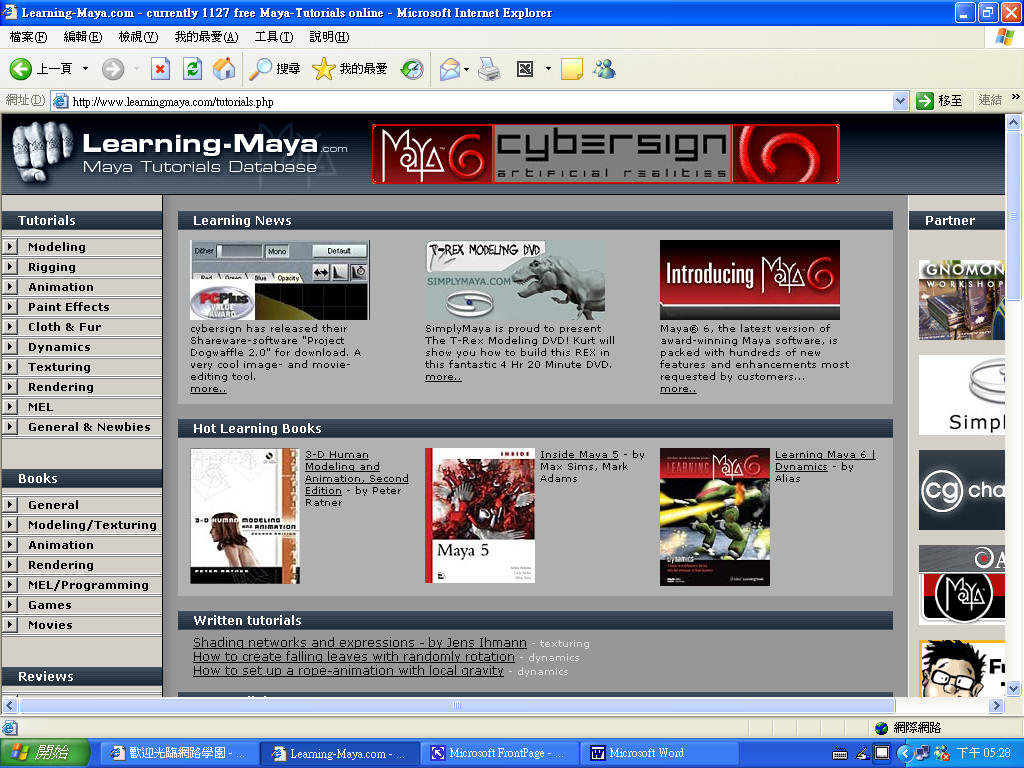
Task: Click the vertical scrollbar down arrow
Action: (x=1014, y=688)
